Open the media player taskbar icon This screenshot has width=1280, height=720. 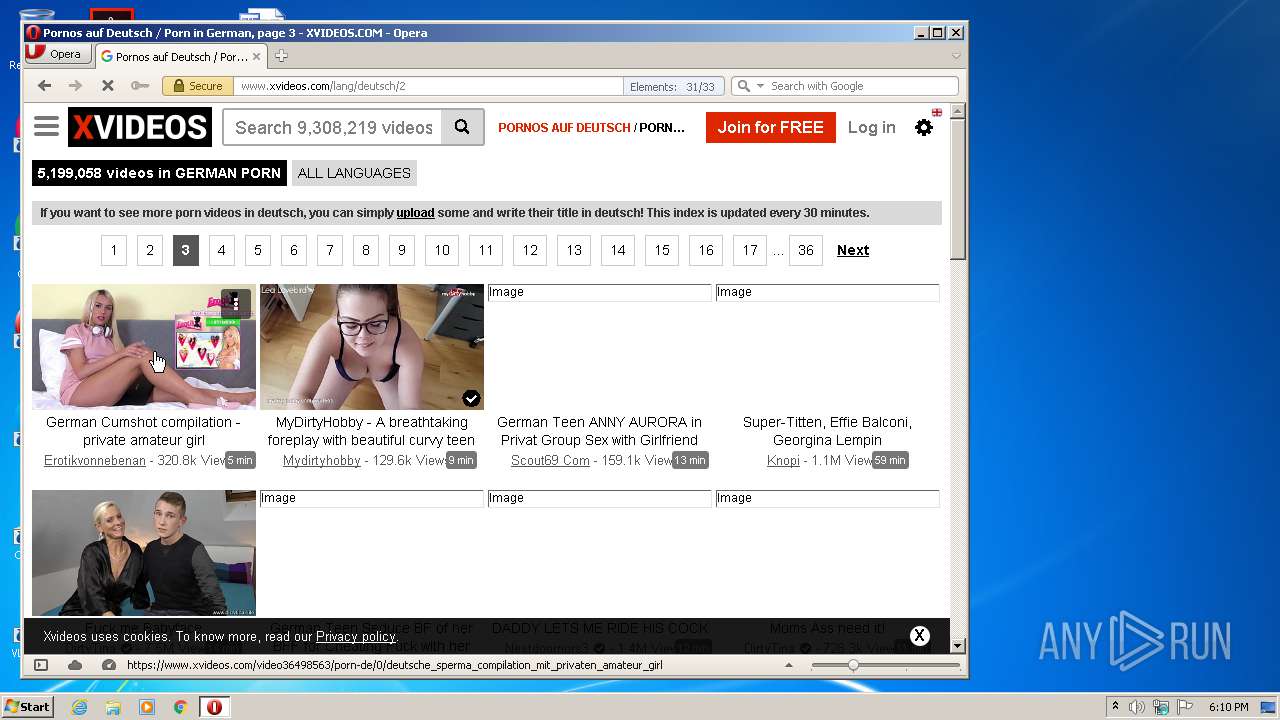[x=147, y=707]
